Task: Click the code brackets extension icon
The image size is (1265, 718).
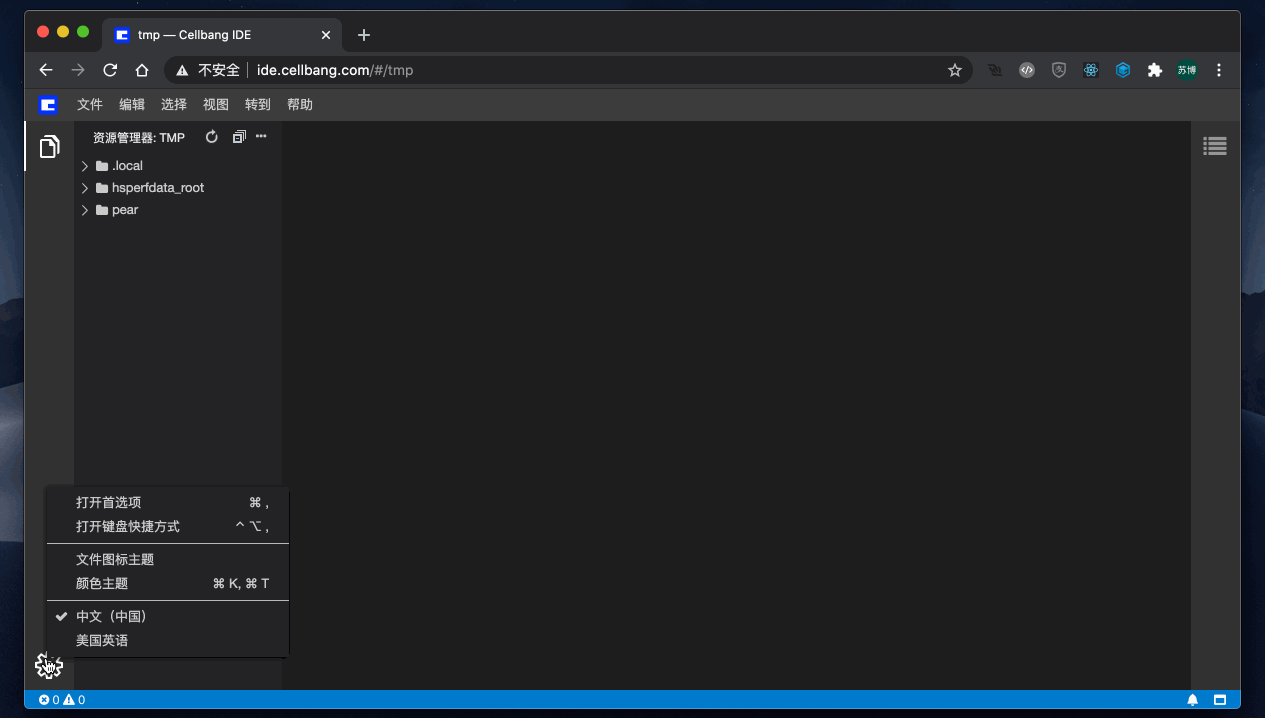Action: 1027,70
